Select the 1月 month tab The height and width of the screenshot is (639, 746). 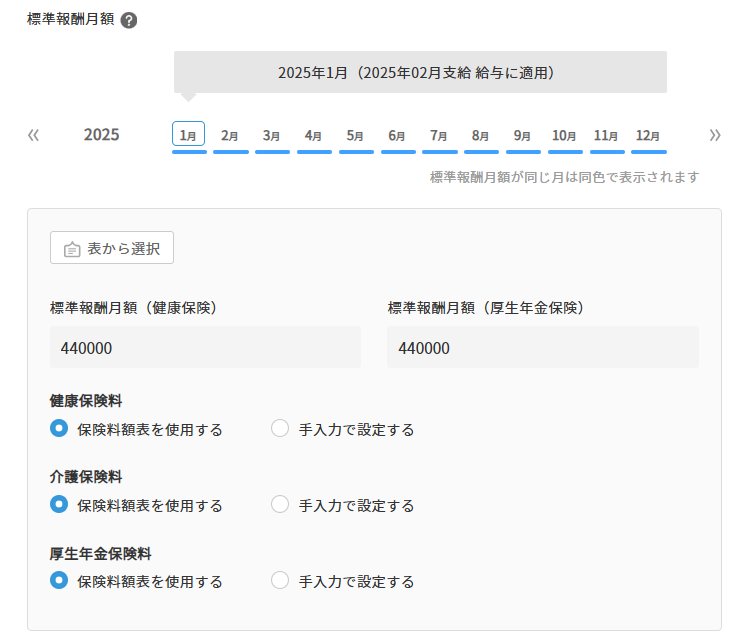click(x=188, y=135)
